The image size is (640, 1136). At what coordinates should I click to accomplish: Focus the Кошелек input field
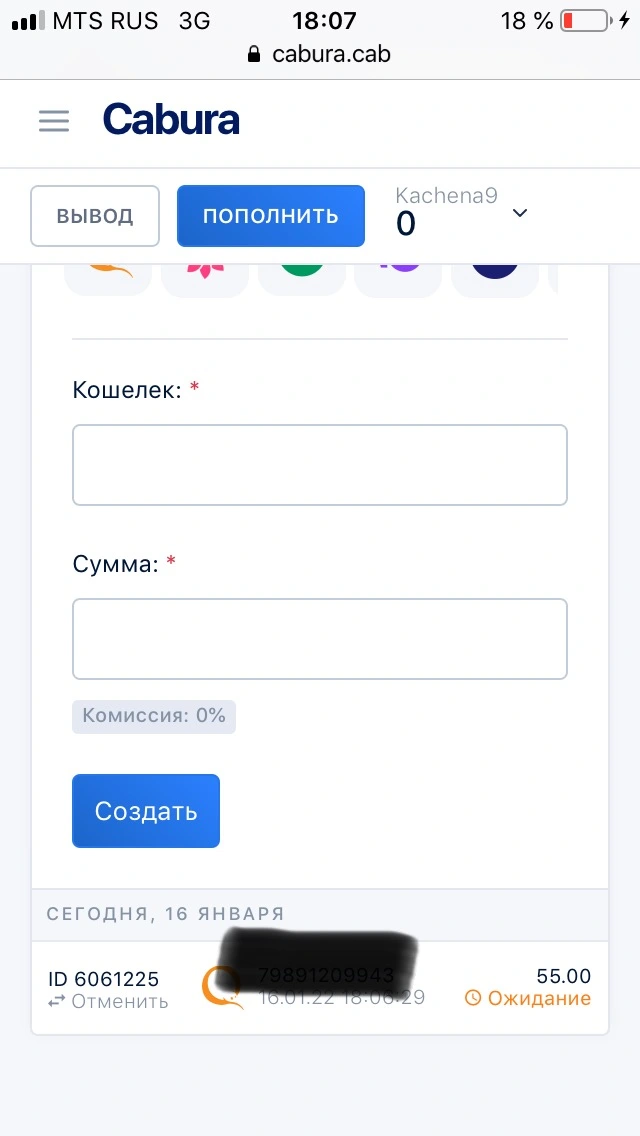click(x=320, y=464)
